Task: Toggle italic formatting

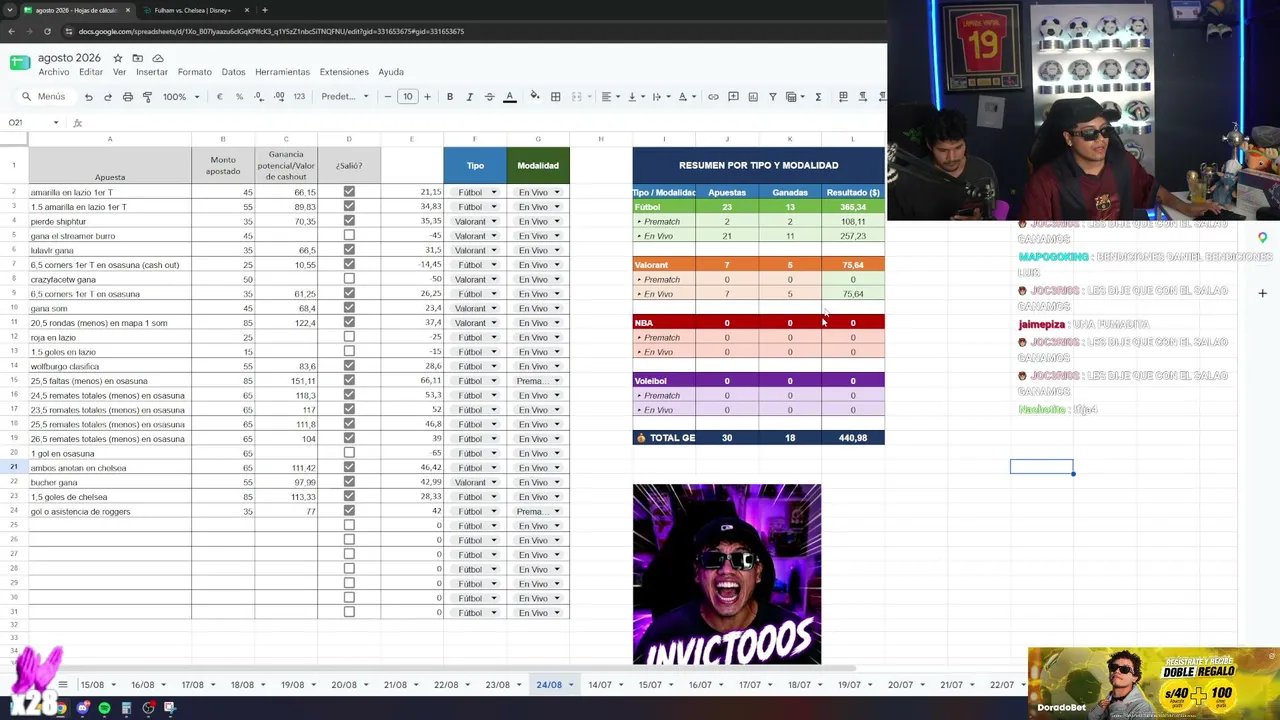Action: pyautogui.click(x=469, y=97)
